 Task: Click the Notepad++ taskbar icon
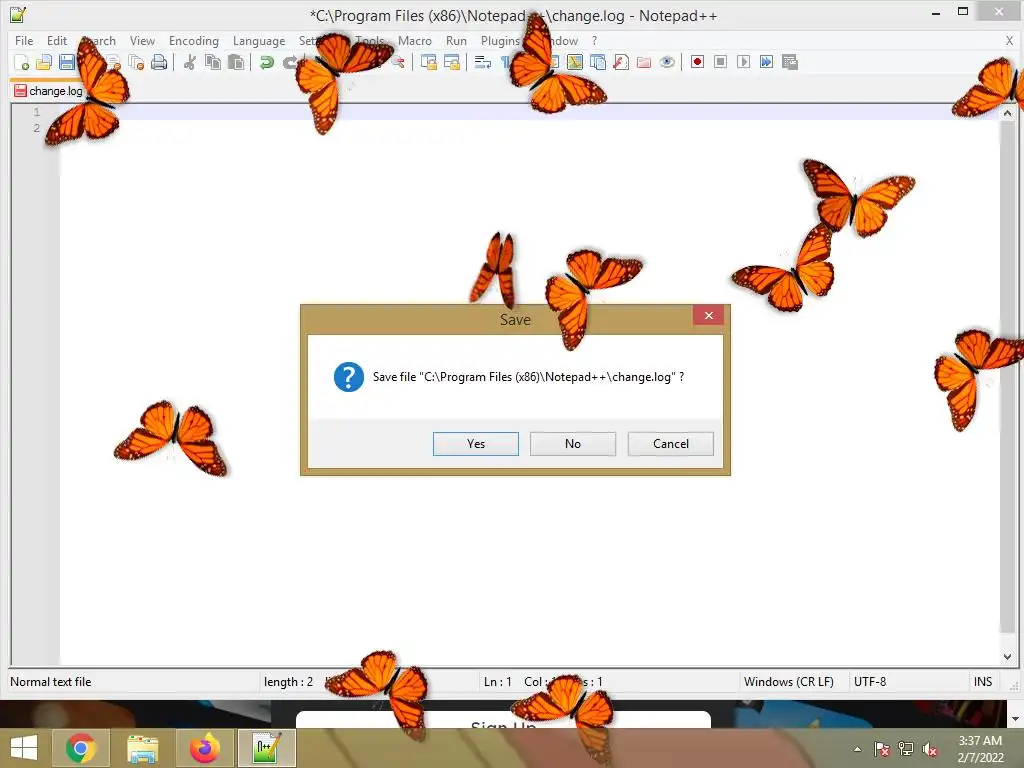[x=267, y=748]
